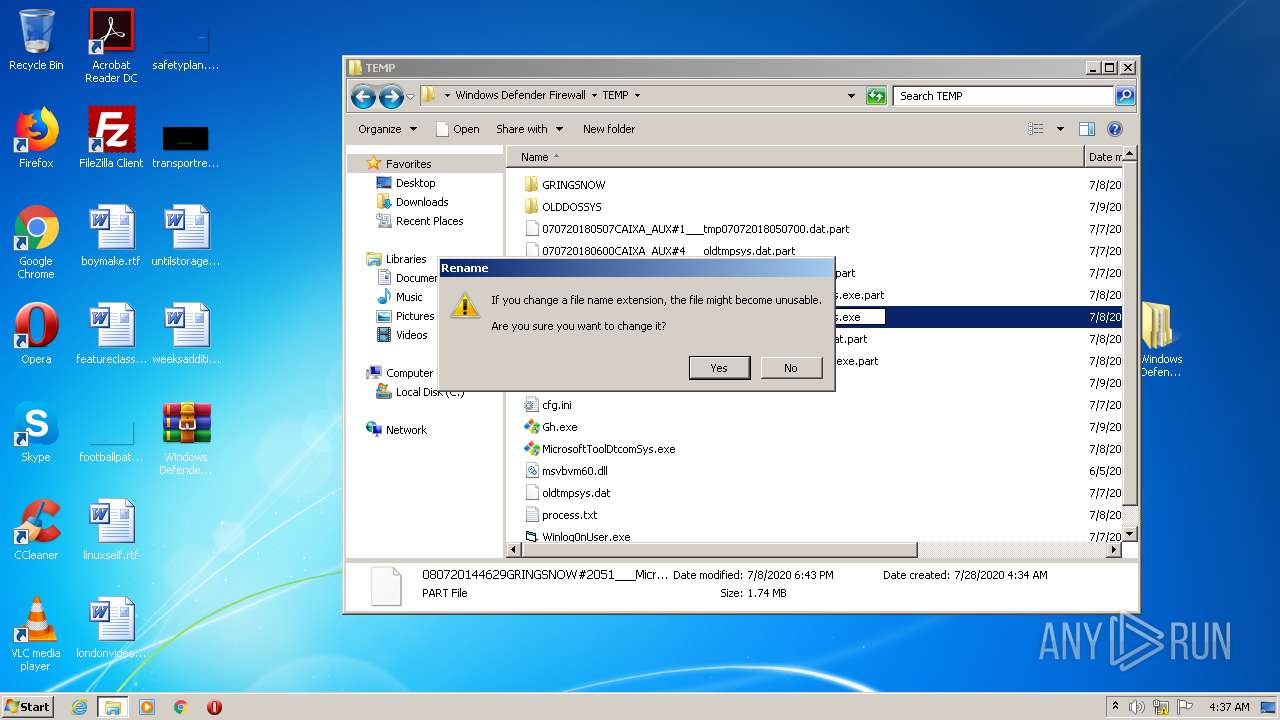Open Recycle Bin desktop icon
Screen dimensions: 1280x720
point(36,40)
